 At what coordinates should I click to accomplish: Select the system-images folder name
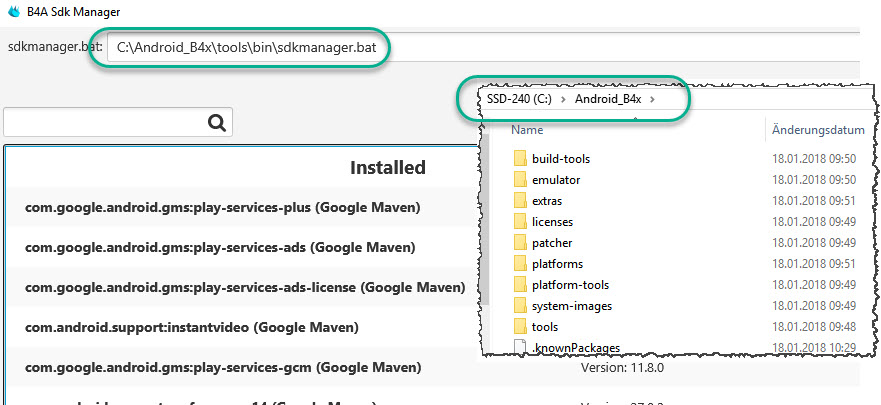point(572,306)
